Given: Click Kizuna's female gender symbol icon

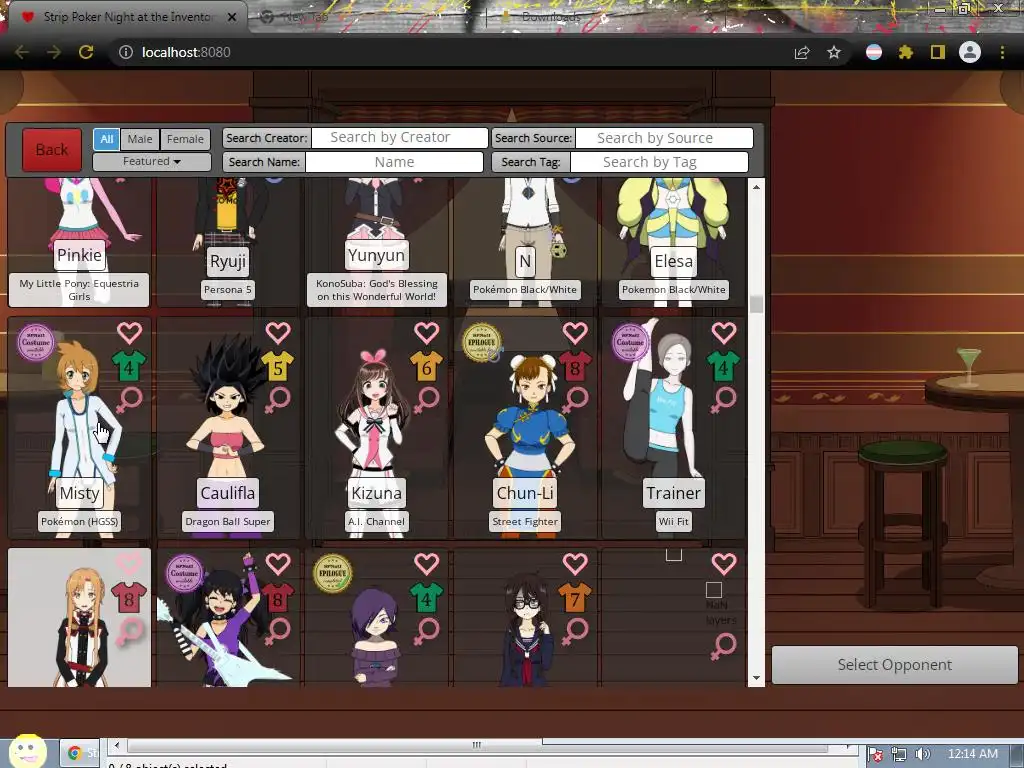Looking at the screenshot, I should 426,400.
